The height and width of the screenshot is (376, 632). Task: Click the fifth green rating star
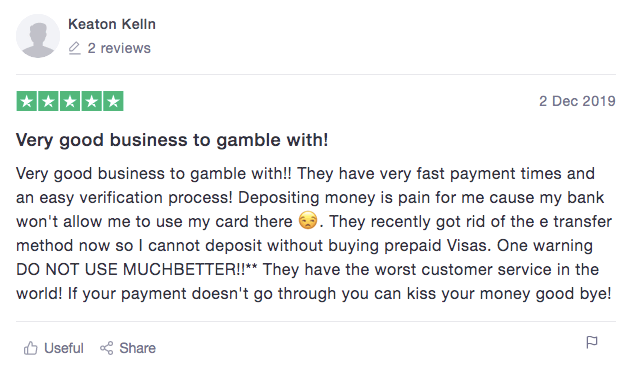pyautogui.click(x=113, y=101)
